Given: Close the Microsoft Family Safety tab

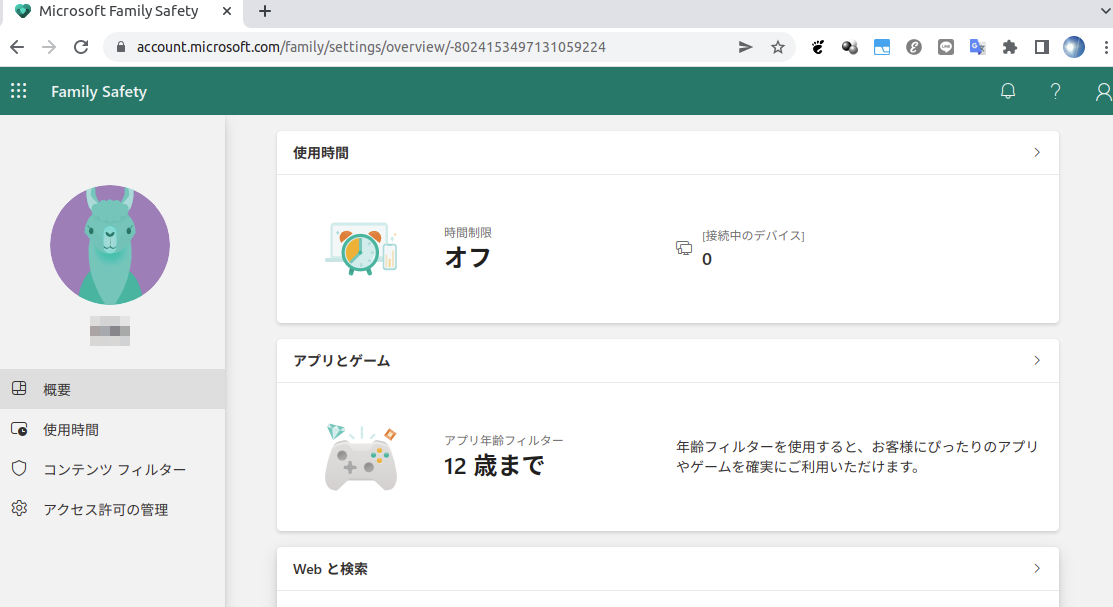Looking at the screenshot, I should (x=226, y=11).
